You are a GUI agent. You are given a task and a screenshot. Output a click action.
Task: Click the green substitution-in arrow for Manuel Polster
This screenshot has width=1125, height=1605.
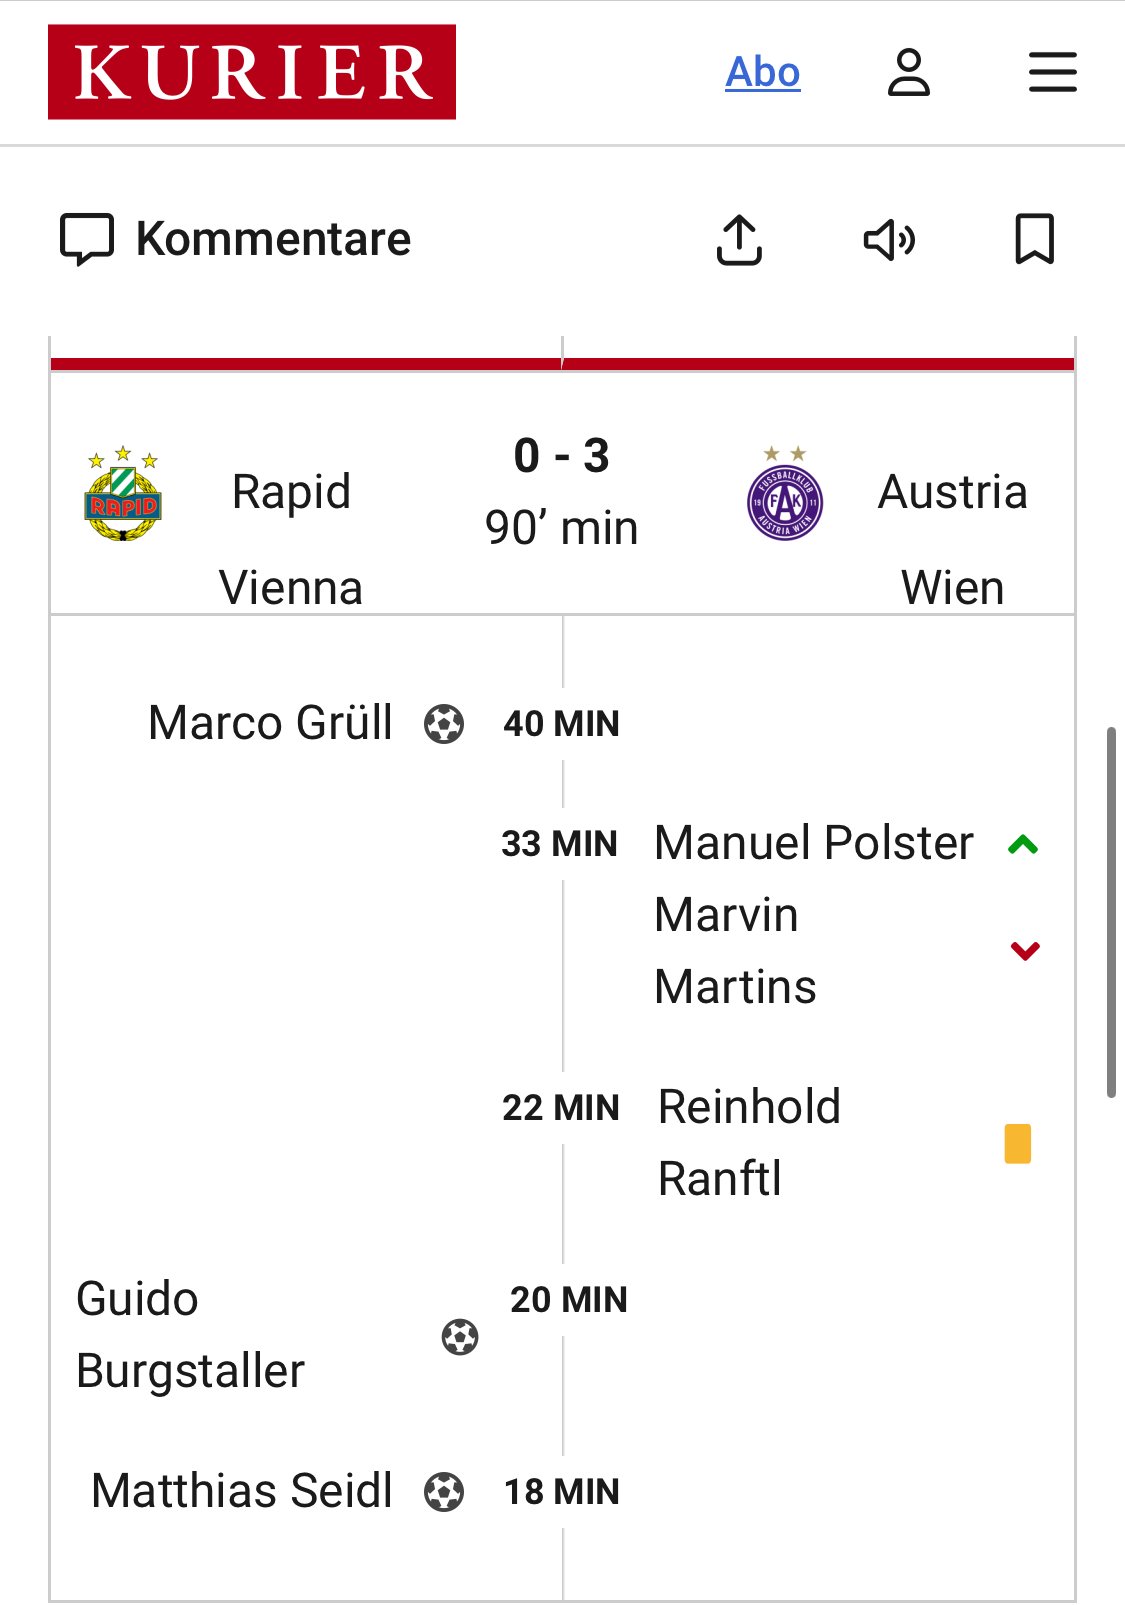click(x=1023, y=845)
